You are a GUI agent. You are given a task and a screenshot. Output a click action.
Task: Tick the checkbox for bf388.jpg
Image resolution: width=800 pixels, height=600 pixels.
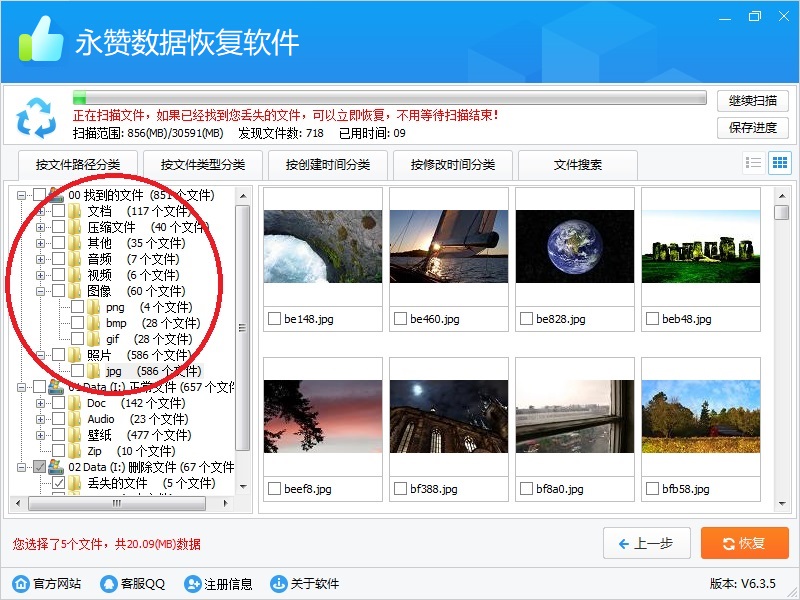[400, 489]
